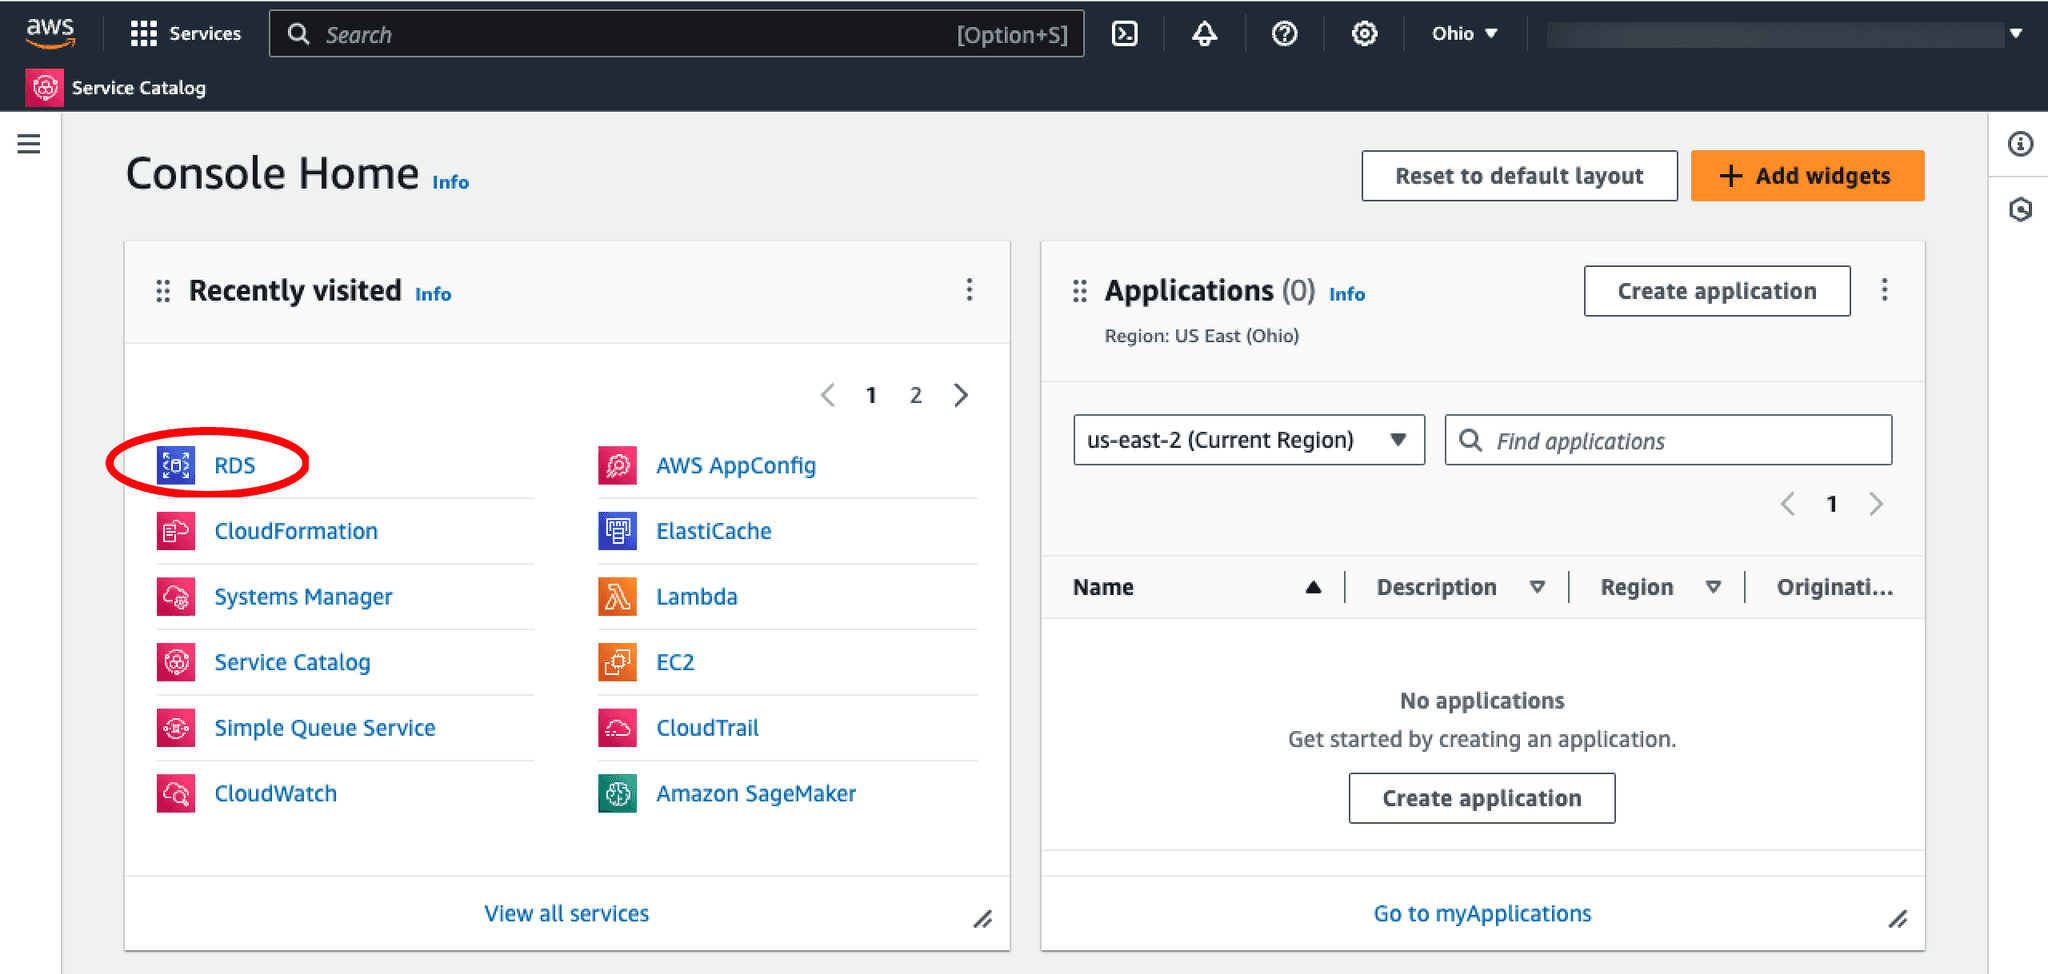Click the CloudFormation service icon
This screenshot has width=2048, height=974.
(176, 531)
